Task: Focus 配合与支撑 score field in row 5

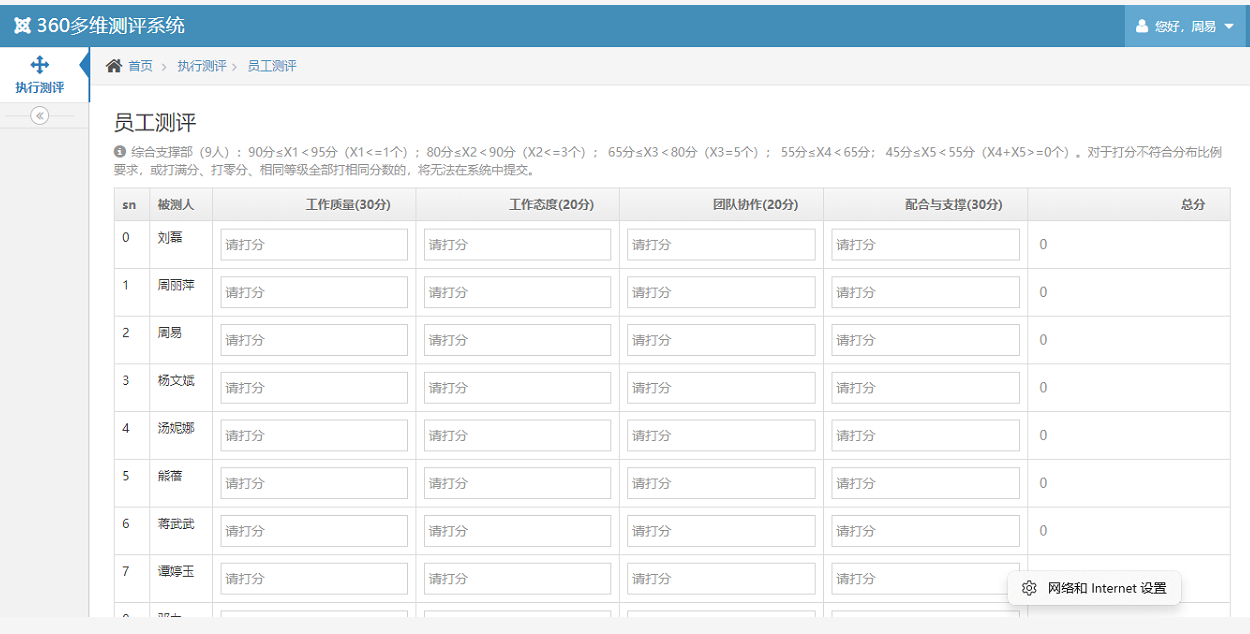Action: 925,483
